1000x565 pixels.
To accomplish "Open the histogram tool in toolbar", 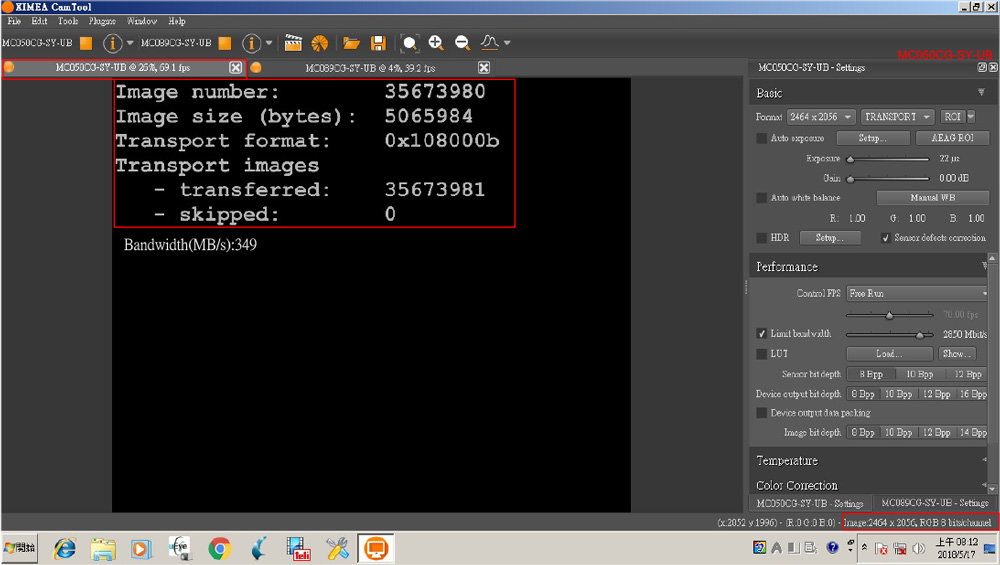I will (x=490, y=43).
